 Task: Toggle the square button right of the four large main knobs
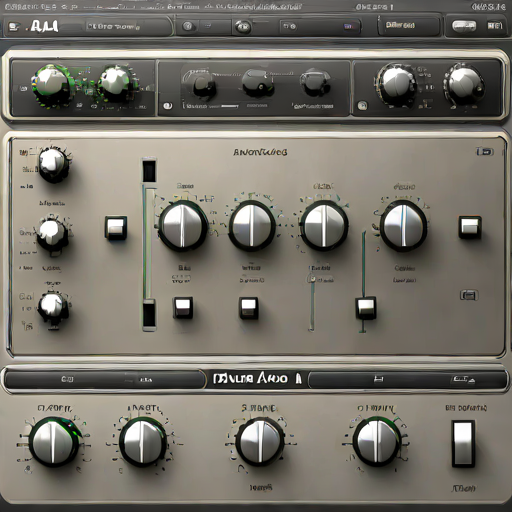point(470,227)
